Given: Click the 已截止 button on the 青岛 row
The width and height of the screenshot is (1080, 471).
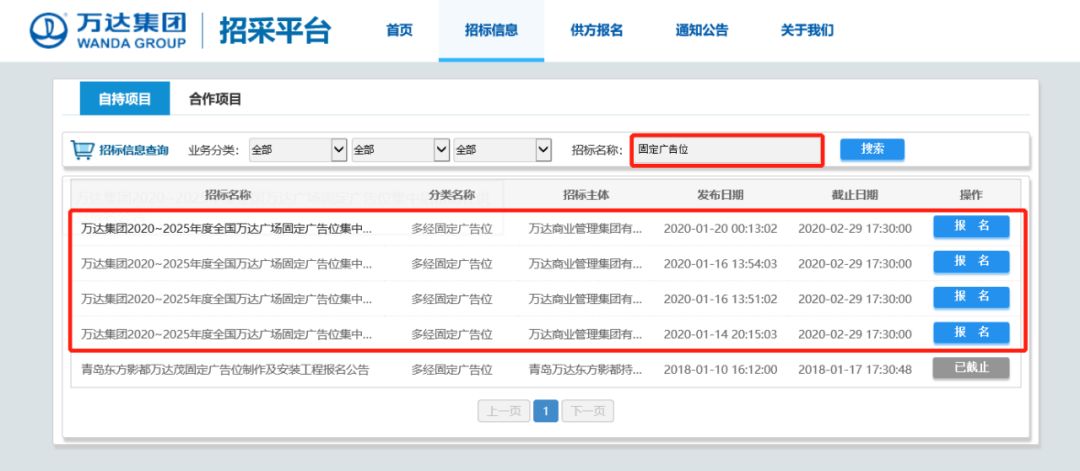Looking at the screenshot, I should [971, 368].
